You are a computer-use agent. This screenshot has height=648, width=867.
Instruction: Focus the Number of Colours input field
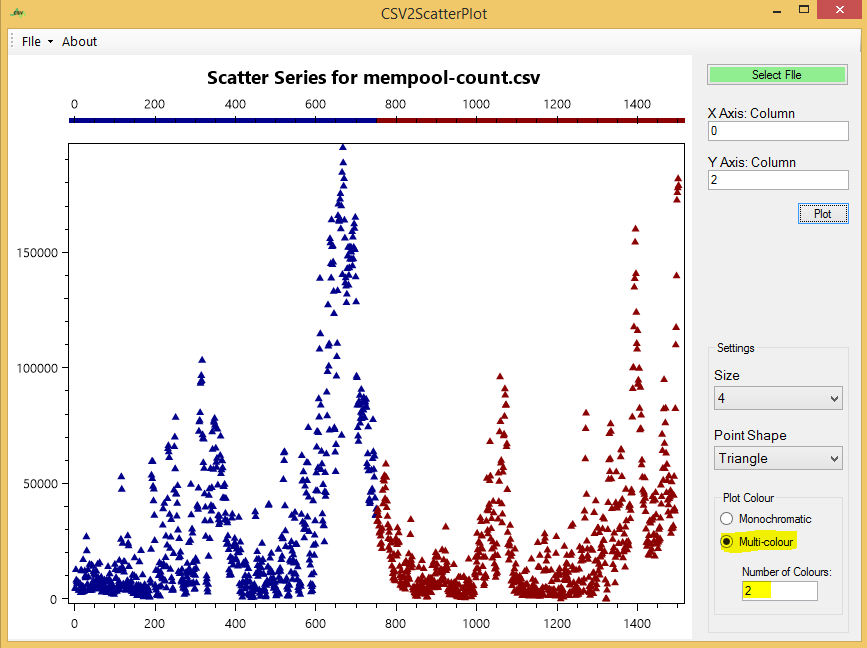tap(780, 590)
